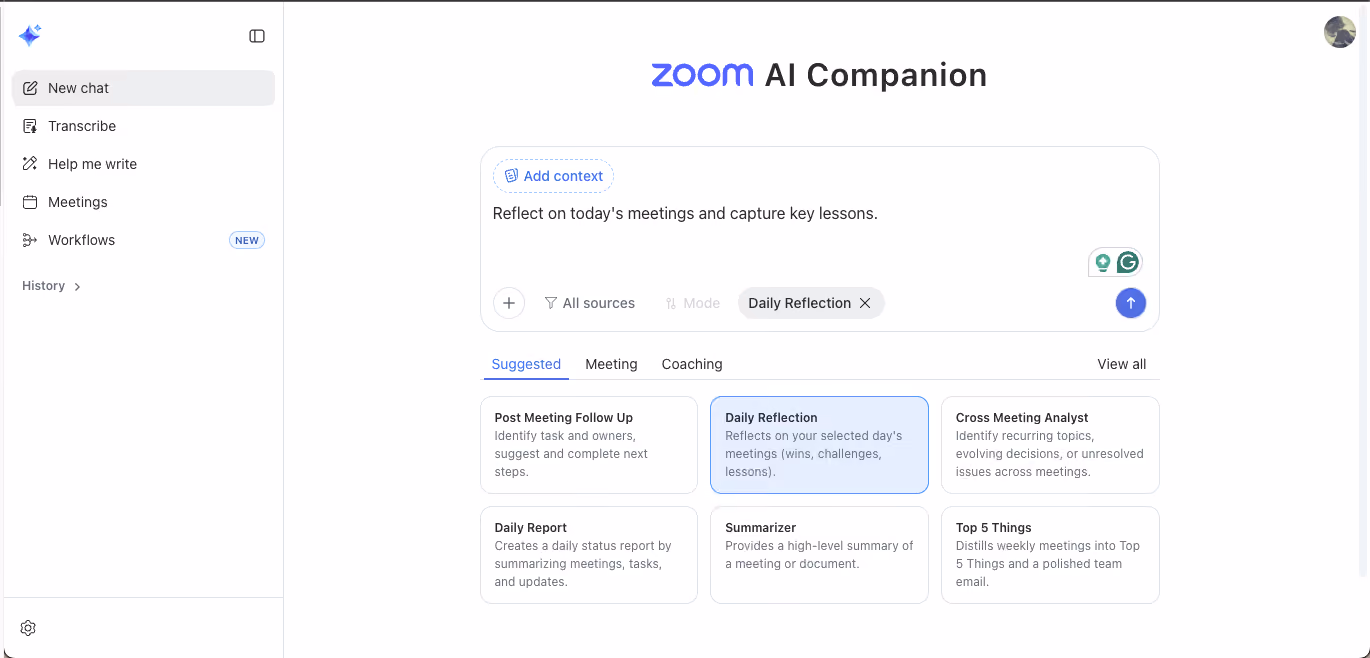
Task: Open the Grammarly icon in prompt box
Action: [x=1128, y=263]
